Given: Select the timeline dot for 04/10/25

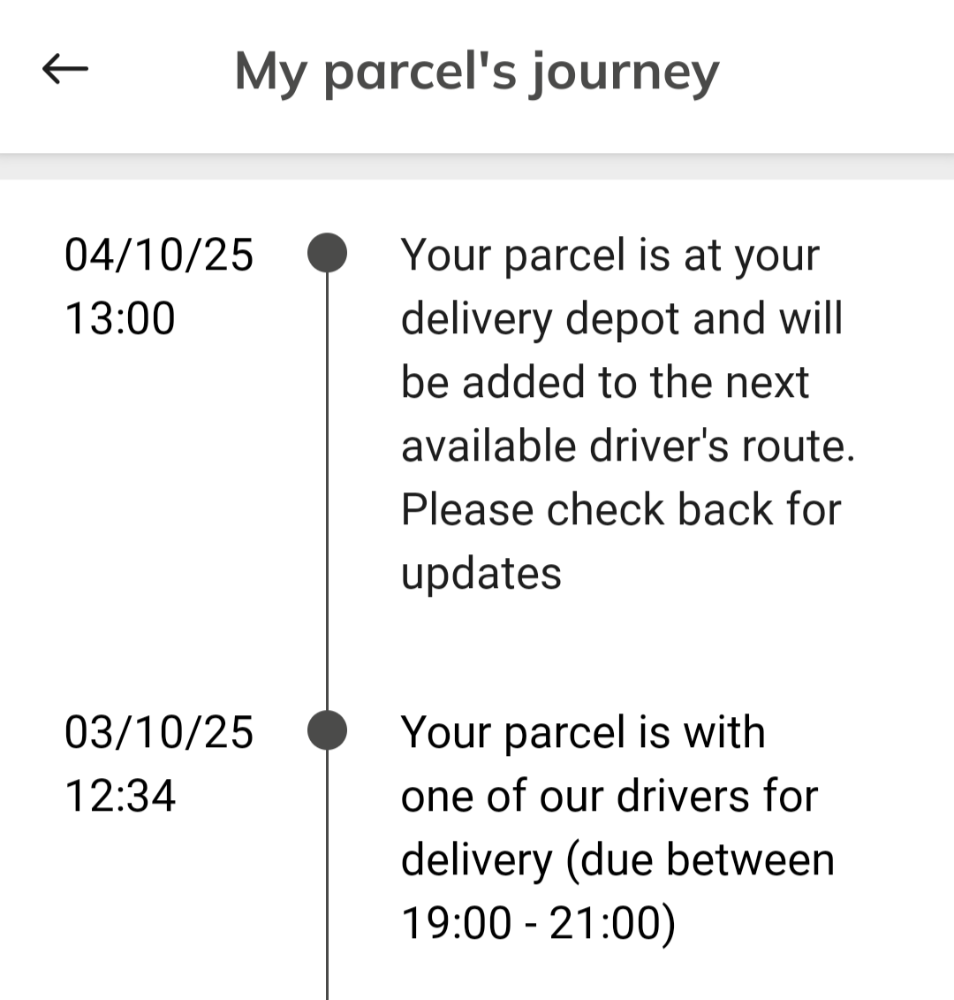Looking at the screenshot, I should [327, 253].
